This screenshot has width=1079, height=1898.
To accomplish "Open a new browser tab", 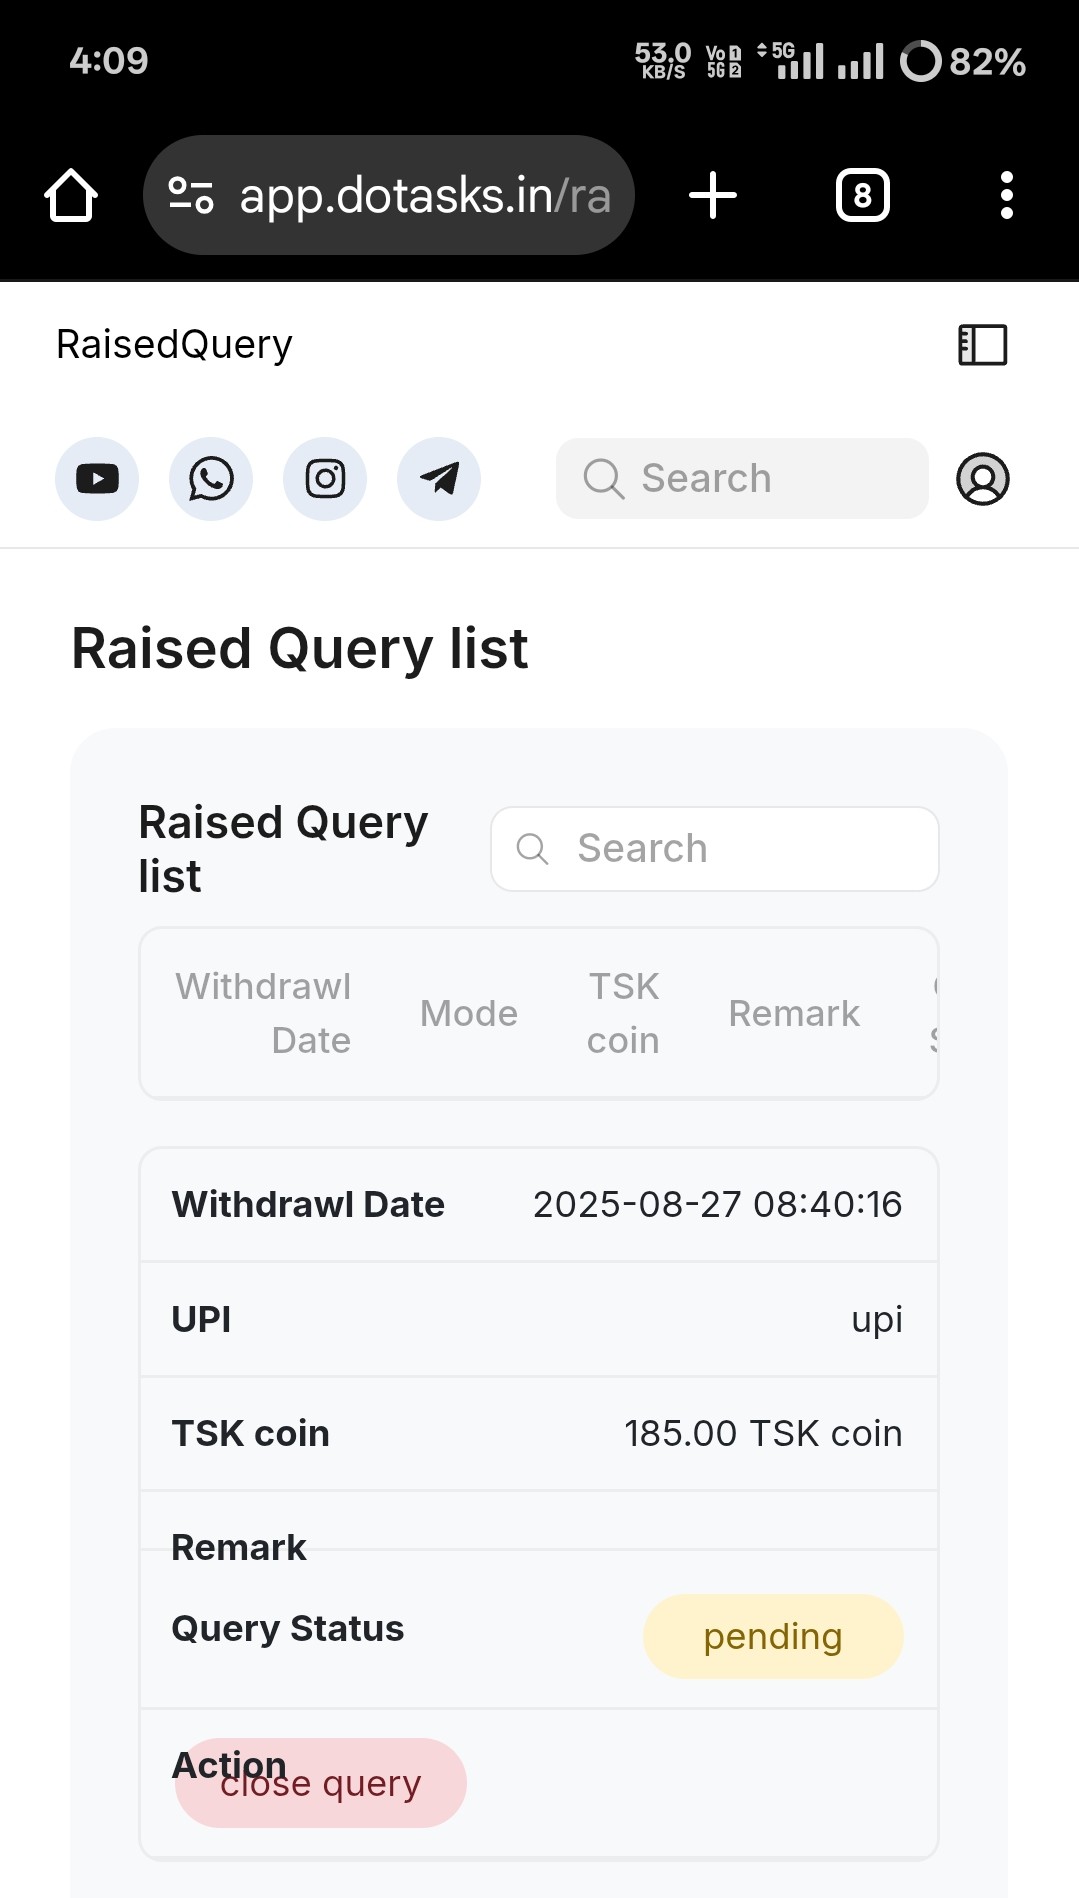I will click(713, 195).
